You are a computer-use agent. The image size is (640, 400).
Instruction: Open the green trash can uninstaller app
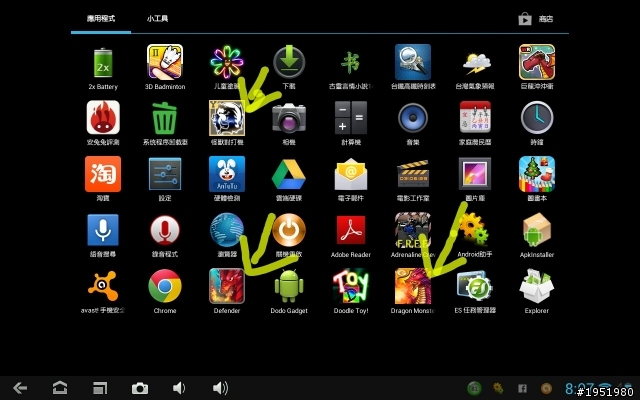point(165,118)
